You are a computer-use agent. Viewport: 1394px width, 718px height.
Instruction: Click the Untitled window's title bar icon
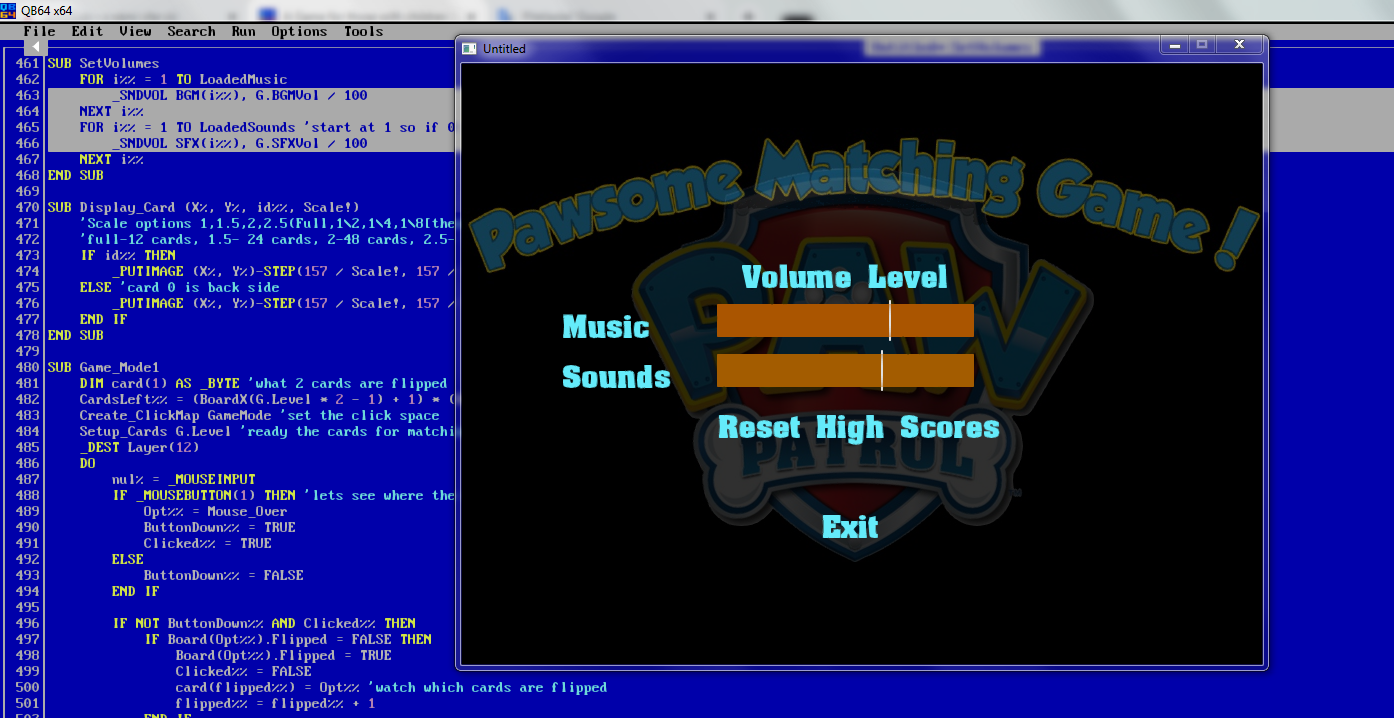[x=470, y=48]
